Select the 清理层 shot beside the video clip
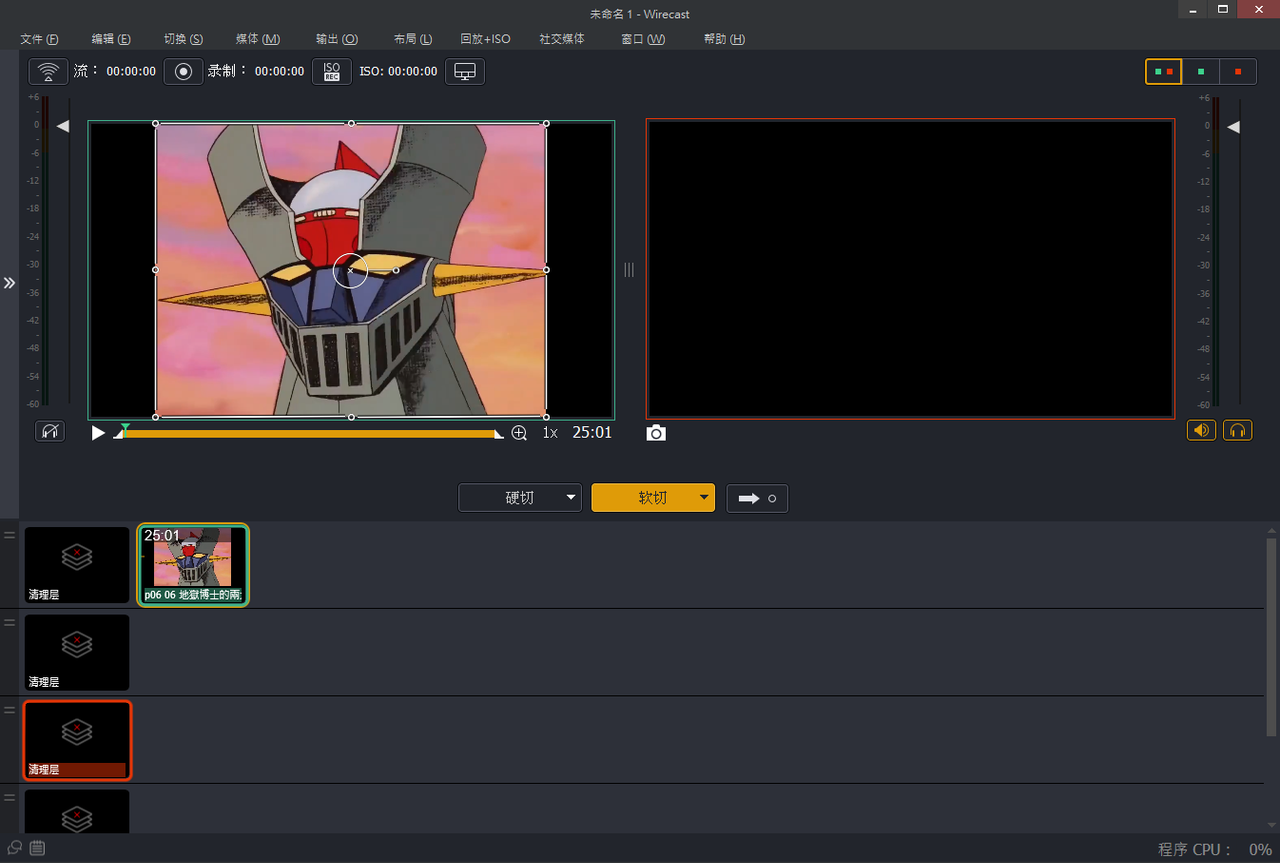 point(77,565)
